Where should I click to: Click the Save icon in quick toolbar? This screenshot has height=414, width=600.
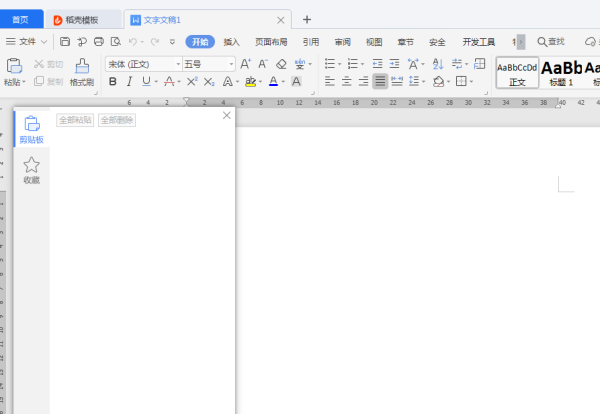click(x=65, y=41)
